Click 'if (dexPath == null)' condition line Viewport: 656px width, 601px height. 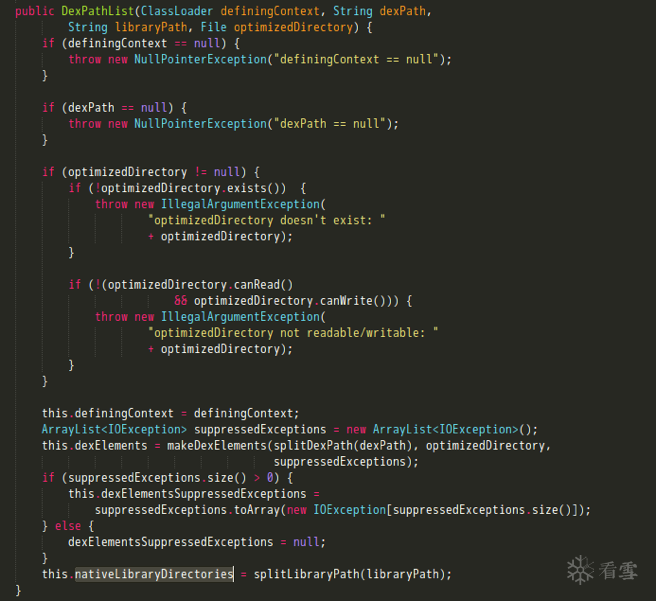(114, 108)
